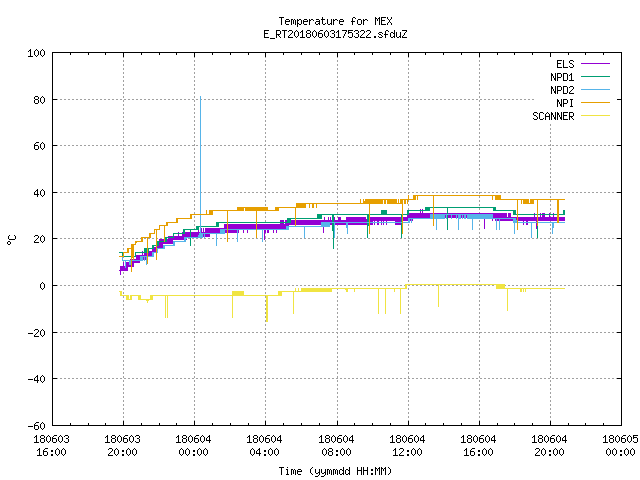Click the y-axis tick label 40

pos(39,193)
